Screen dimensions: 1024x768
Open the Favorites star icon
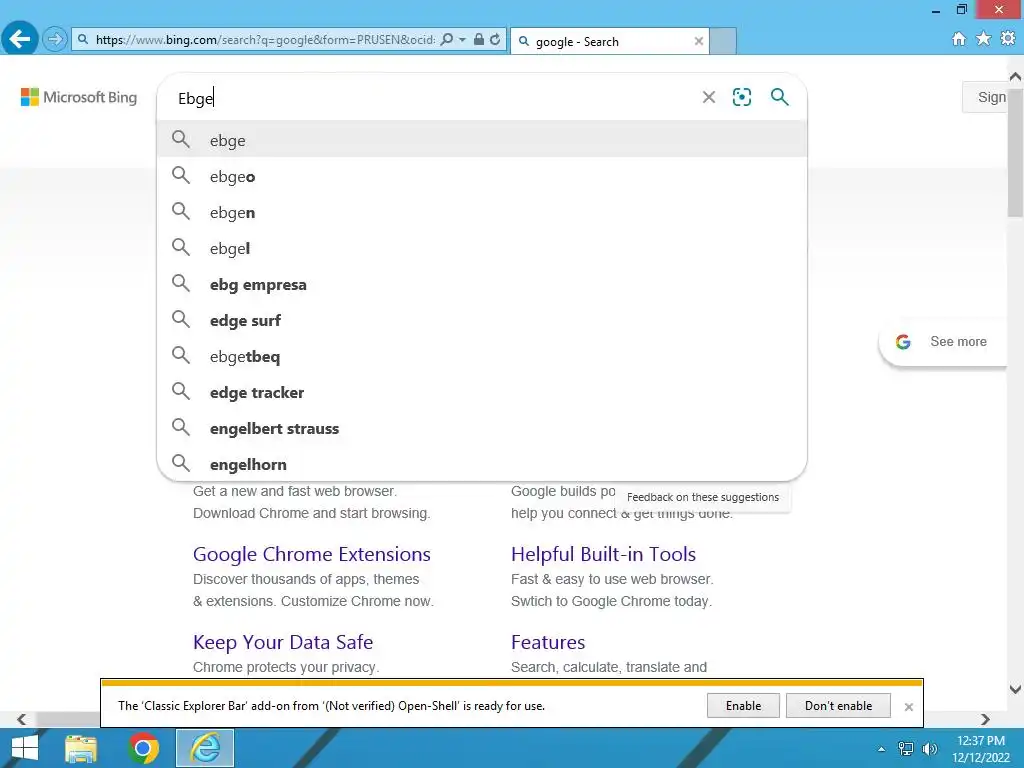983,39
